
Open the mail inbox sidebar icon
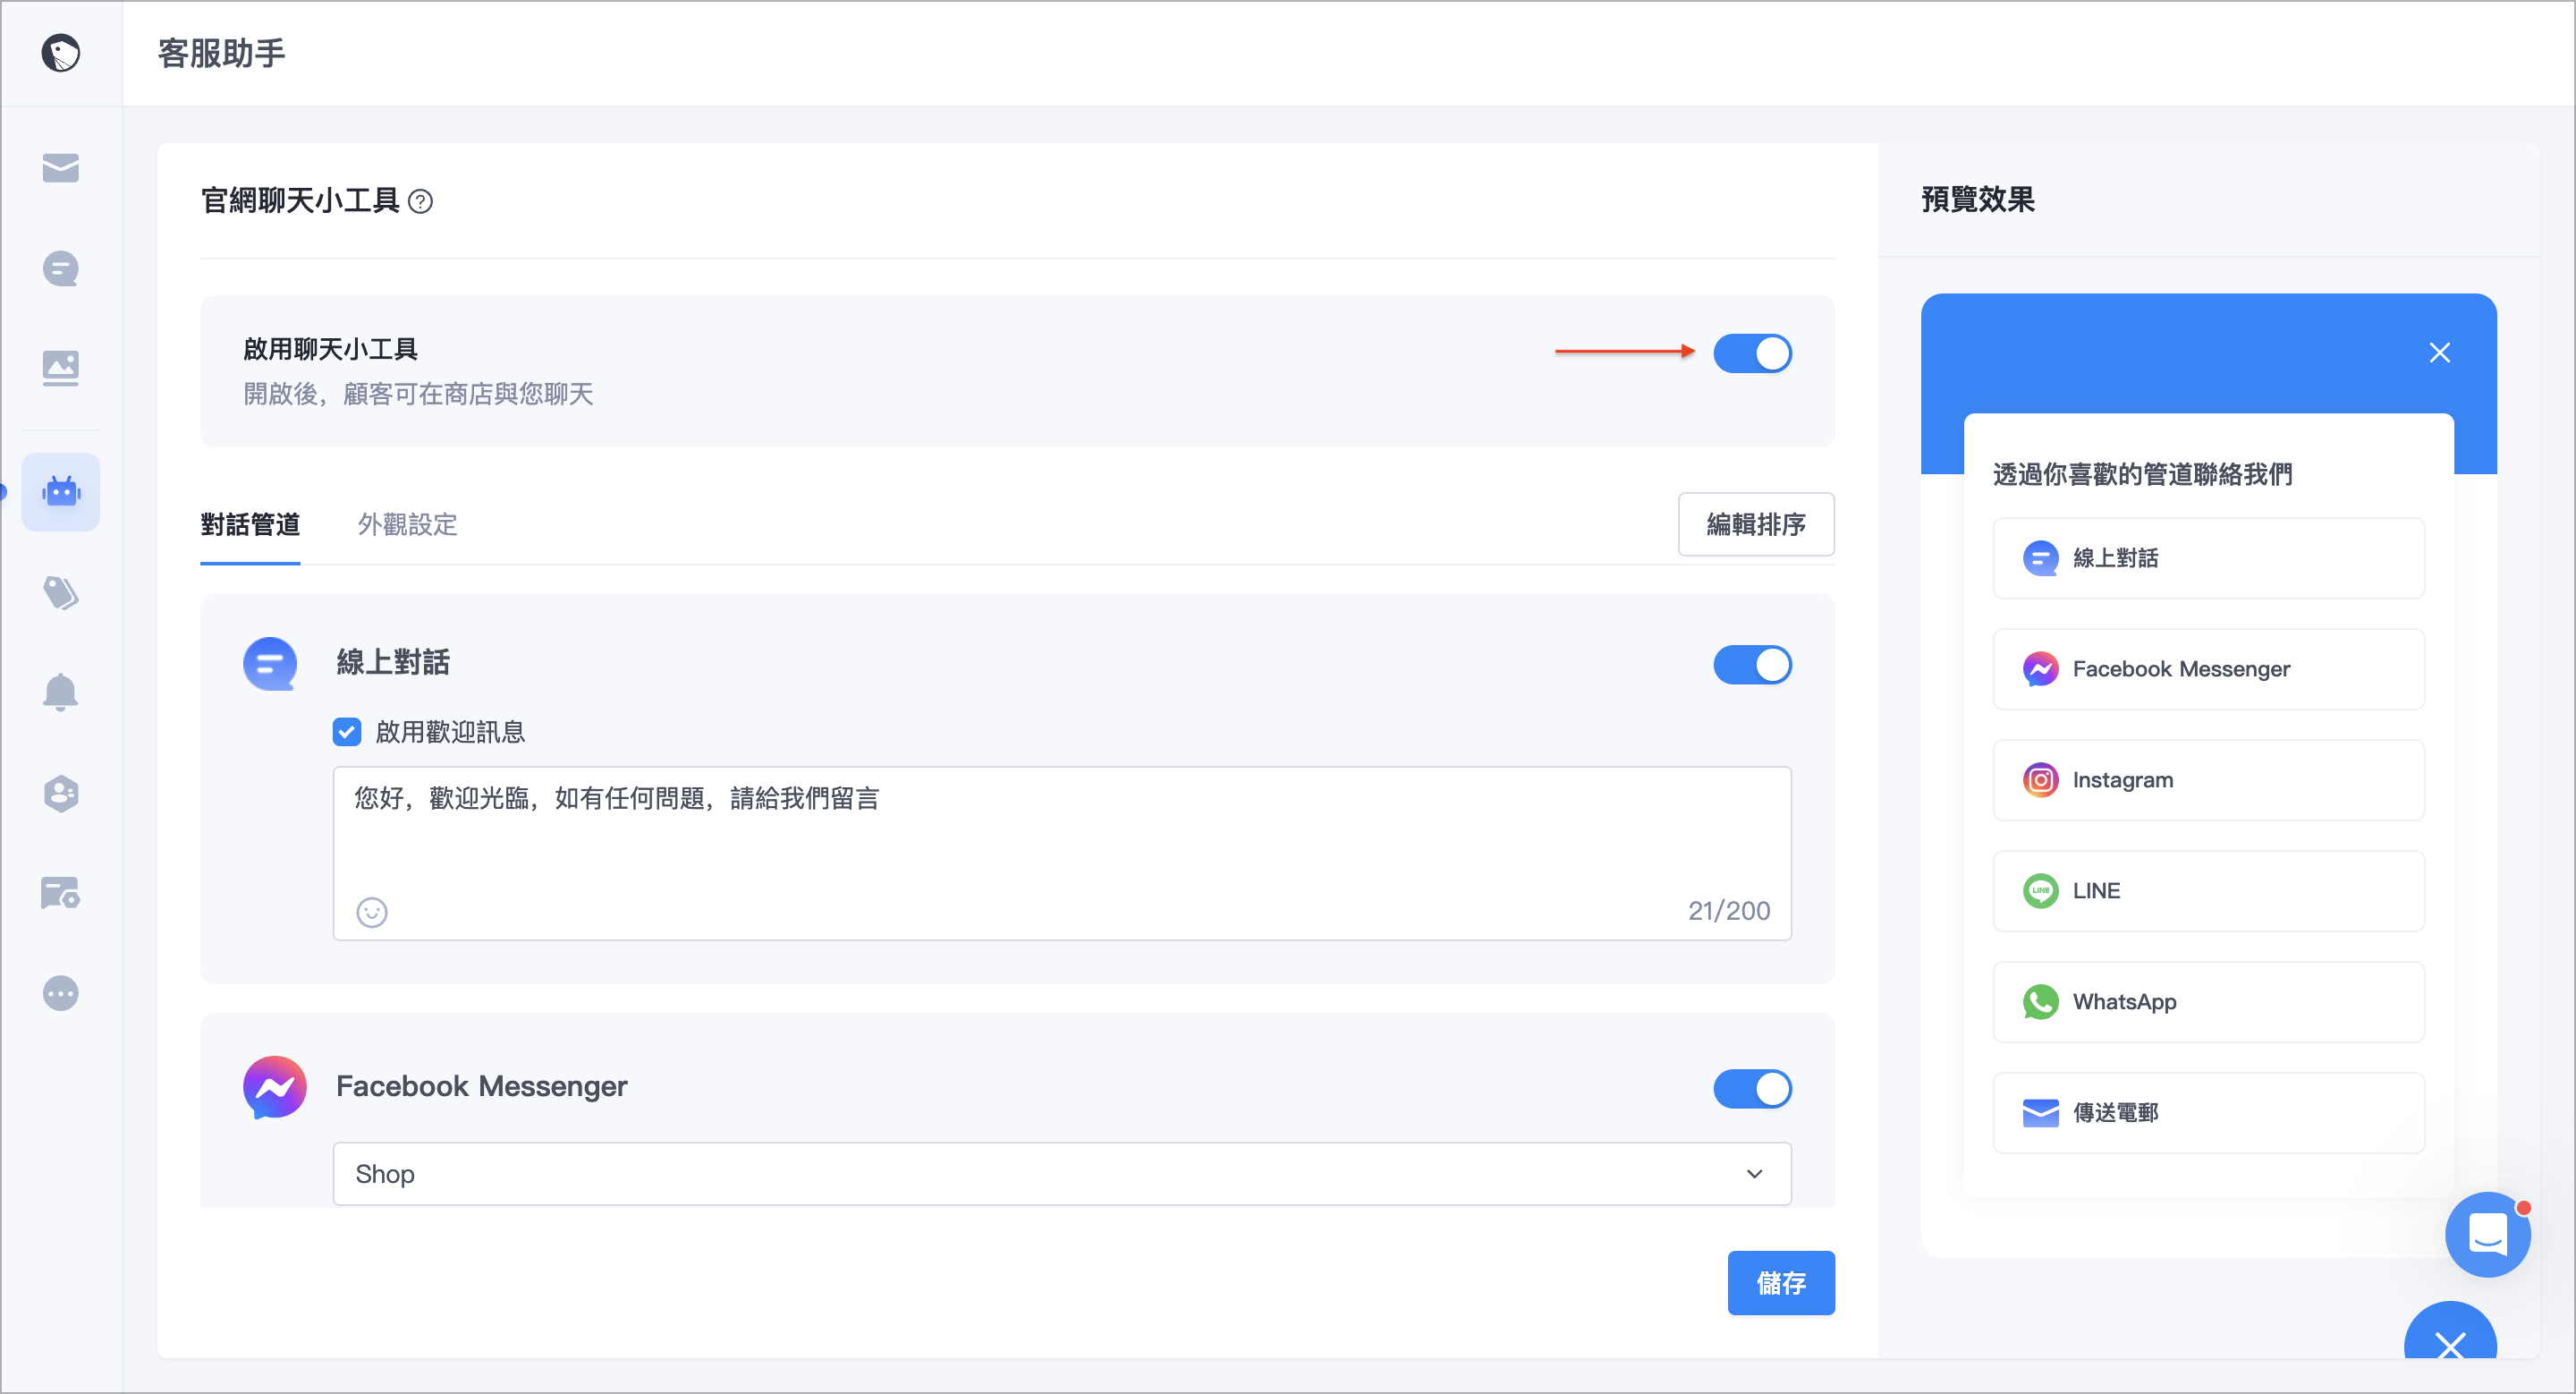pos(61,167)
